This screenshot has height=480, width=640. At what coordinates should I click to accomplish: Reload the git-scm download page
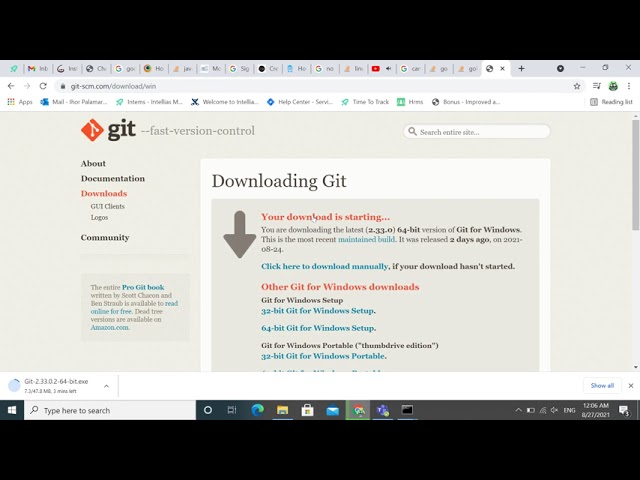pyautogui.click(x=43, y=86)
